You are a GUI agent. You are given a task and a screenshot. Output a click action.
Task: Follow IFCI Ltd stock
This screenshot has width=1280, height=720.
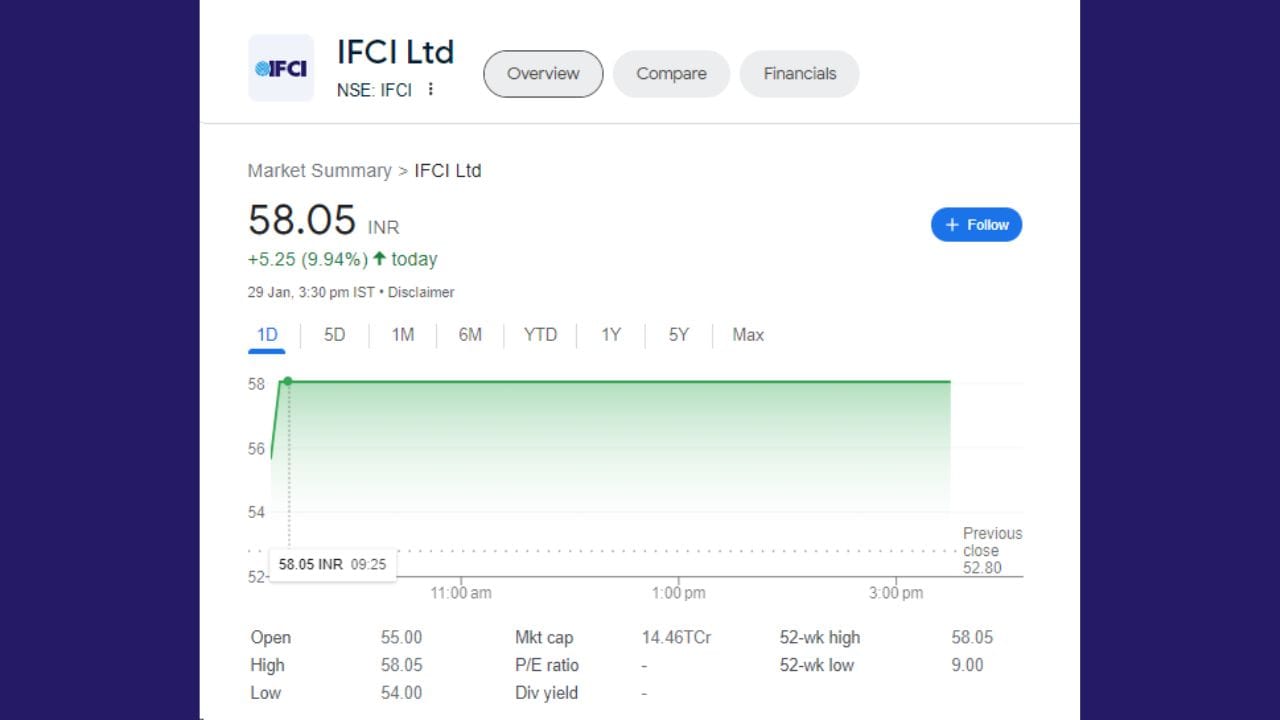[976, 224]
